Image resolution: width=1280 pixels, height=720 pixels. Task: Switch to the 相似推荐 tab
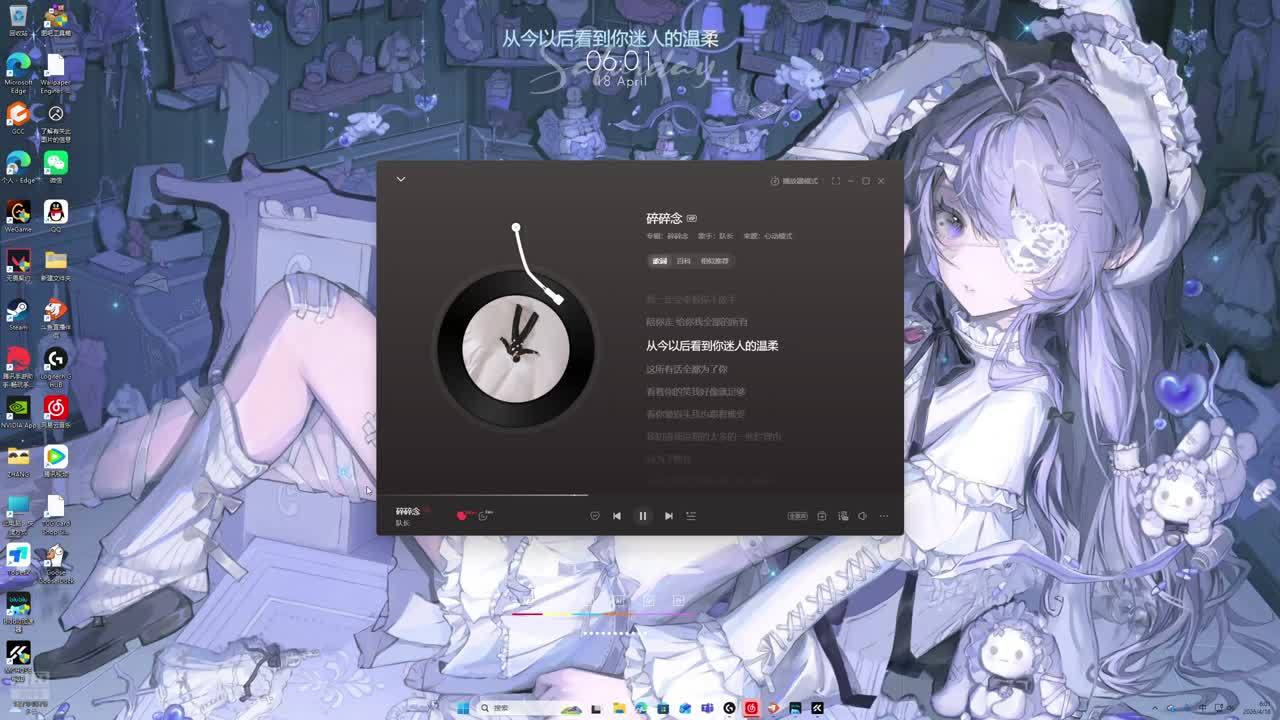714,261
